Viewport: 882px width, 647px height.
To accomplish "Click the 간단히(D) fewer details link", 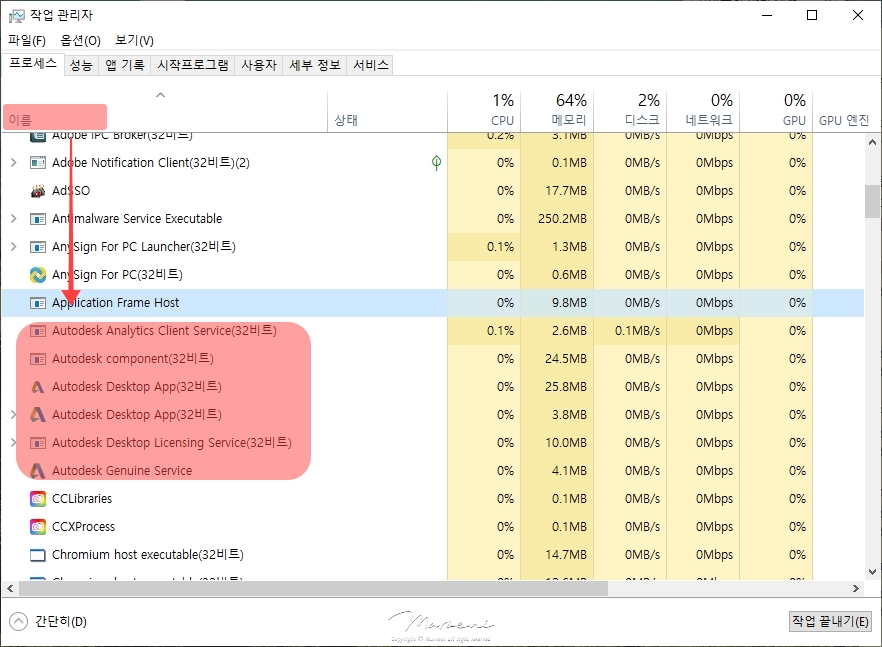I will (x=61, y=622).
